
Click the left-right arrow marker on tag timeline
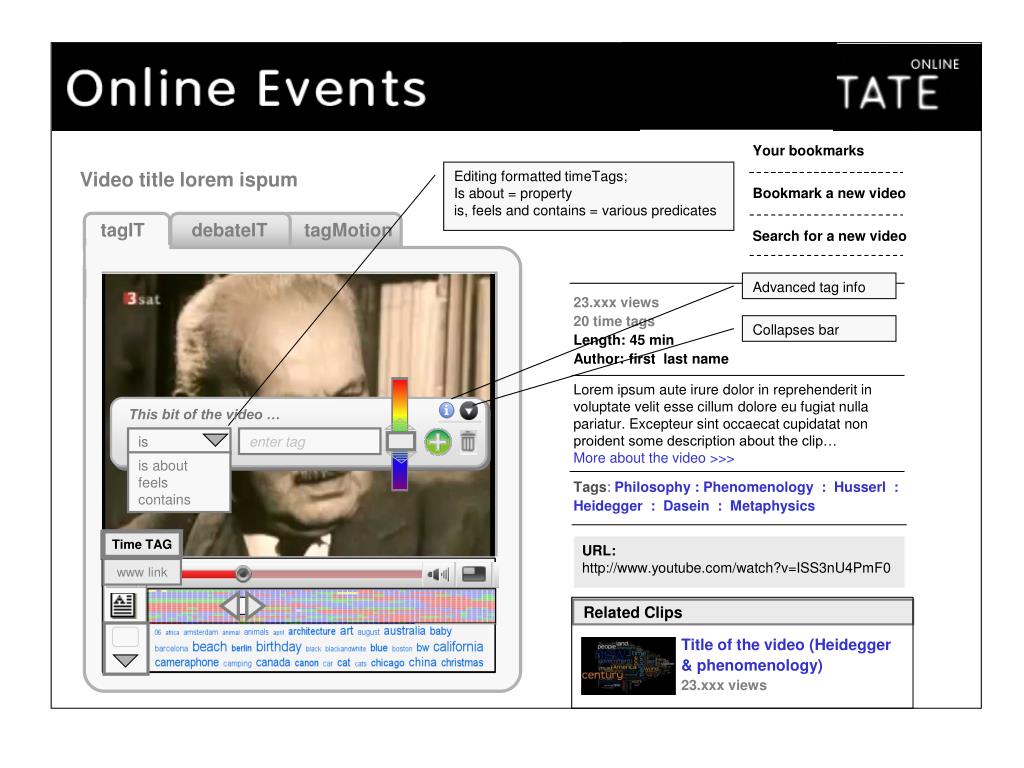(x=242, y=606)
